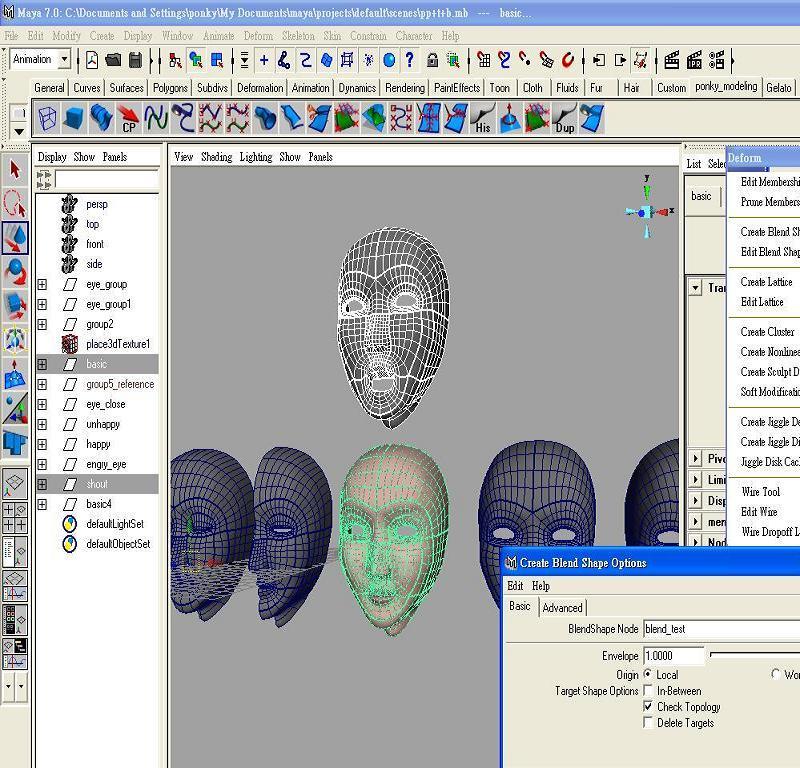Activate the Move tool in the toolbox
The width and height of the screenshot is (800, 768).
(15, 238)
